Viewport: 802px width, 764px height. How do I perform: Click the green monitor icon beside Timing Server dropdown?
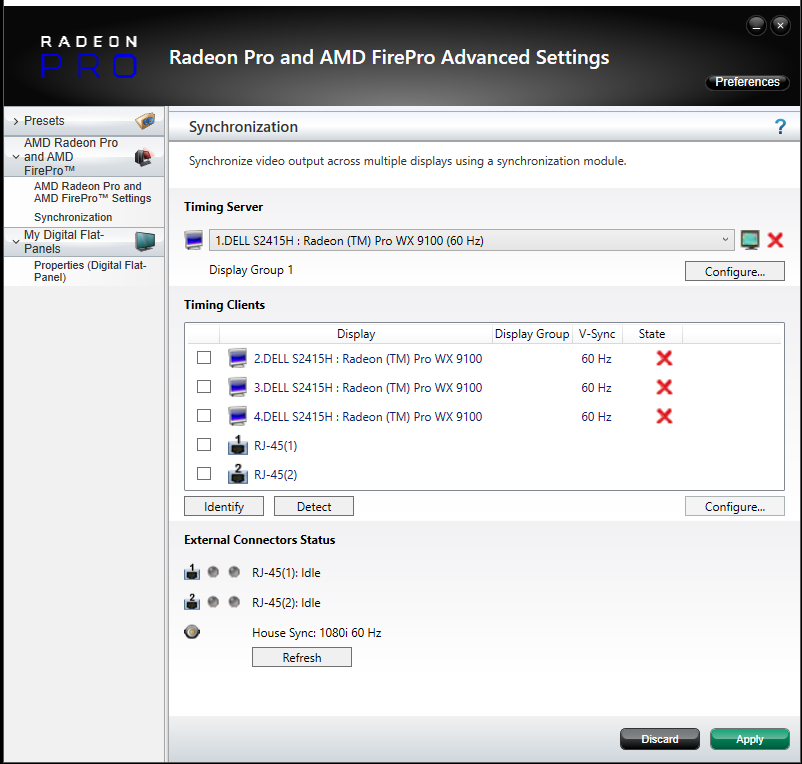coord(750,240)
